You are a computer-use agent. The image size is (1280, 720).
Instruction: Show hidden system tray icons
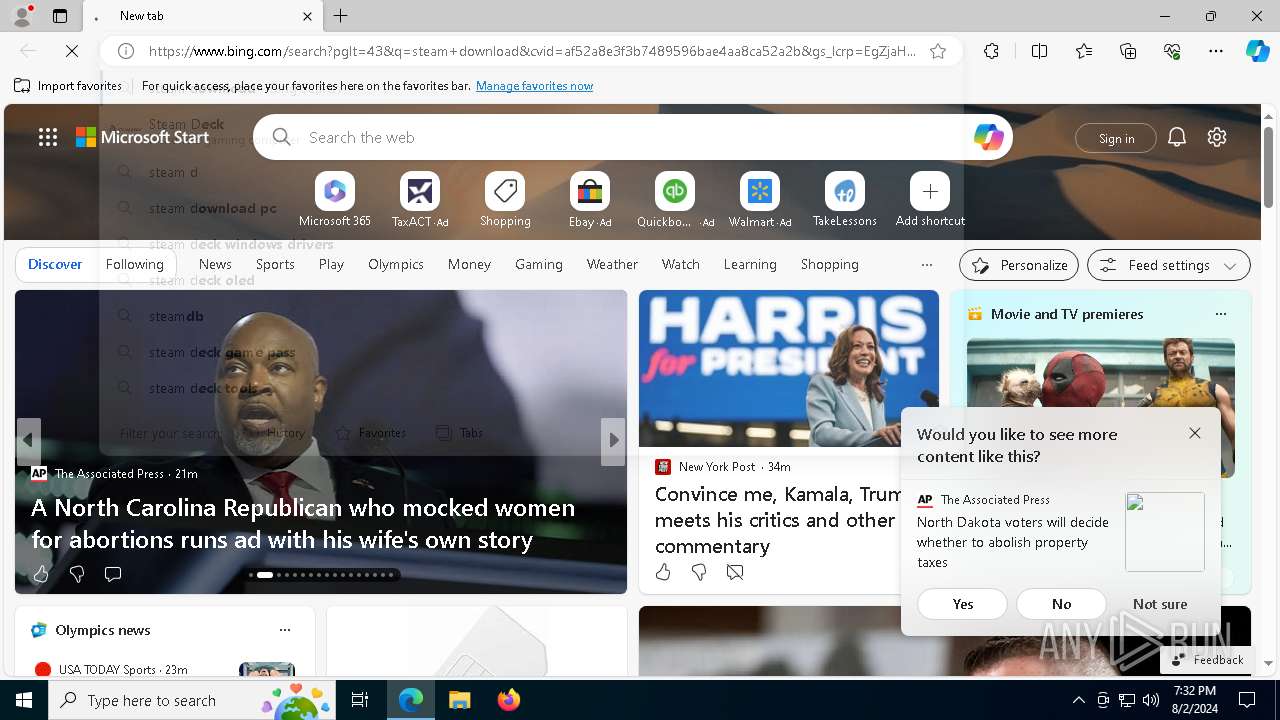[x=1078, y=700]
